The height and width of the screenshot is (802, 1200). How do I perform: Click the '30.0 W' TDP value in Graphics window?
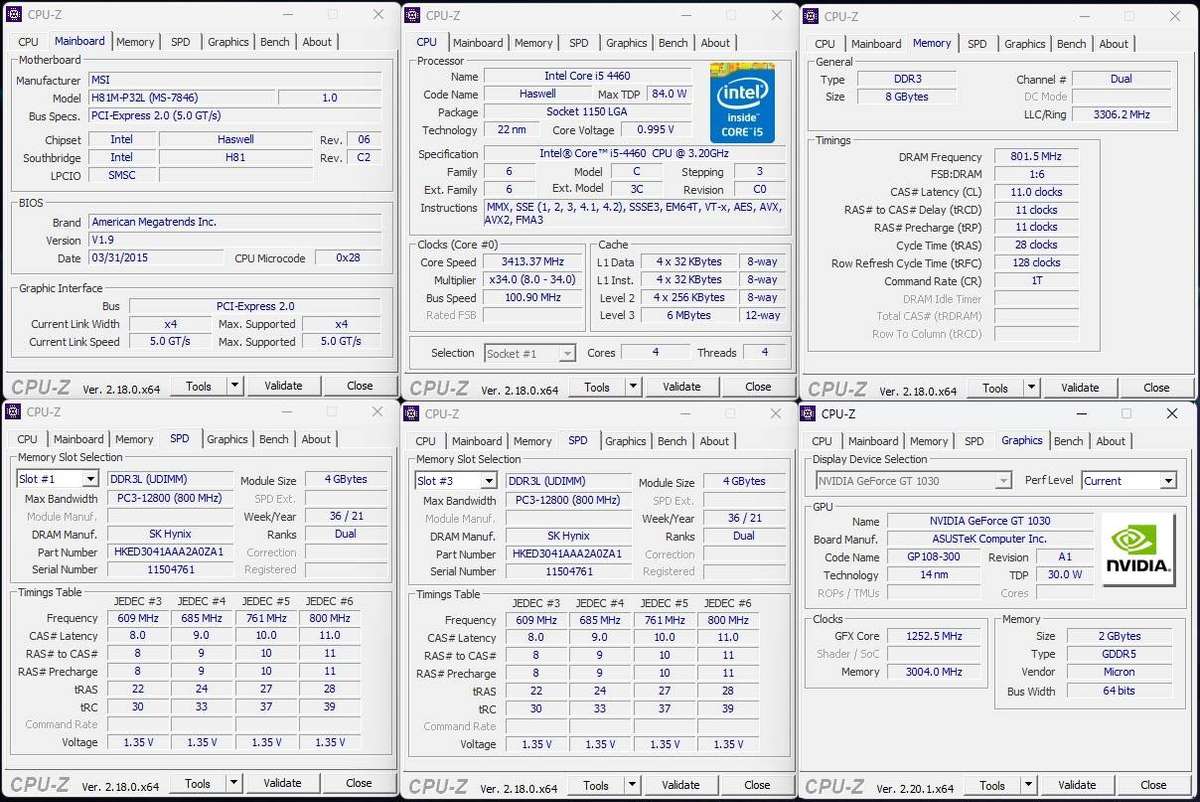(x=1065, y=575)
